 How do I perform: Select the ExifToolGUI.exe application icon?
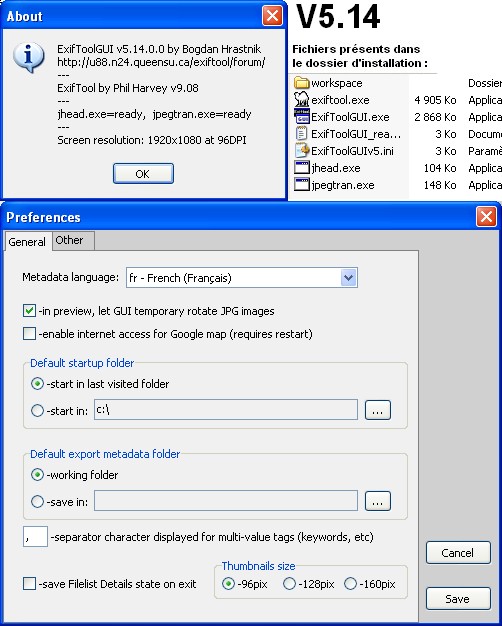coord(302,117)
